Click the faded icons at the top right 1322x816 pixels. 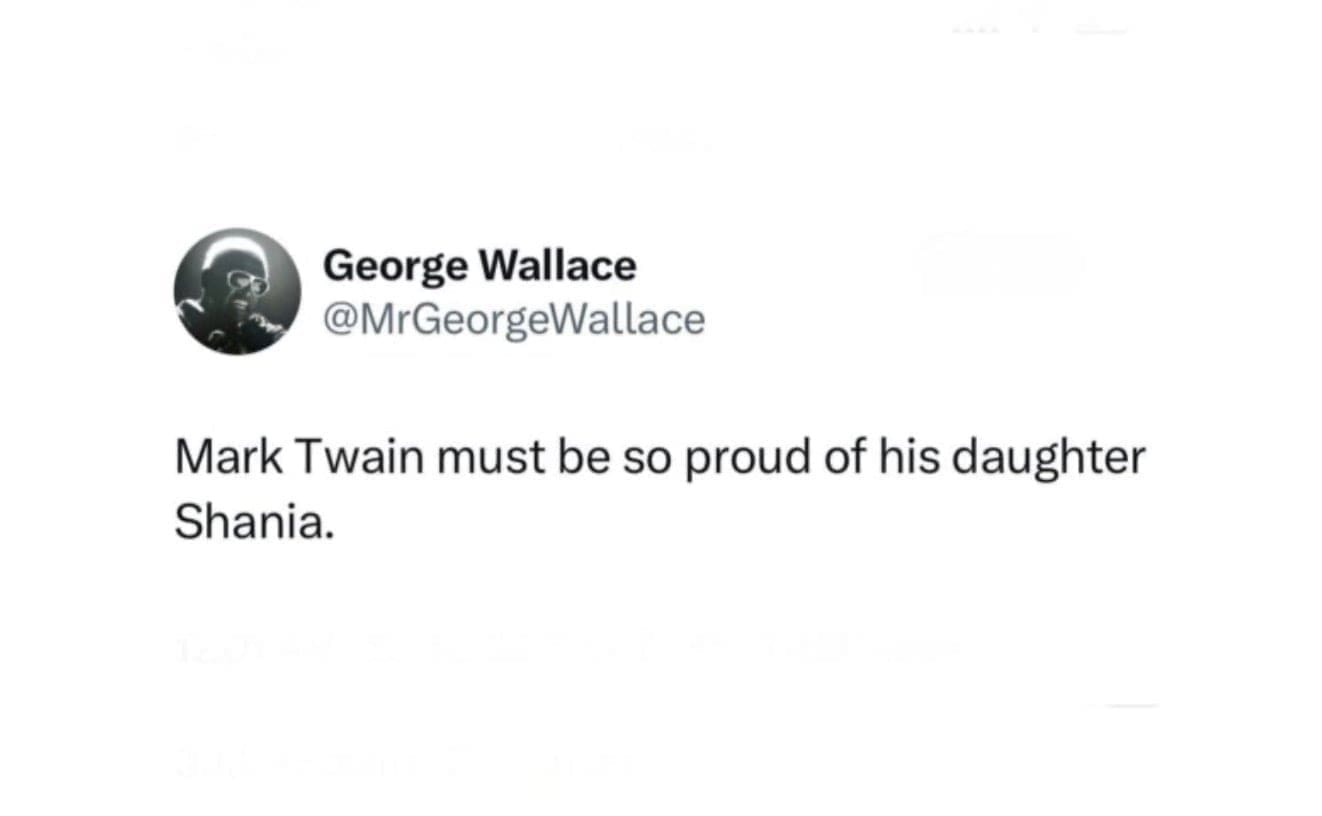(x=1040, y=28)
